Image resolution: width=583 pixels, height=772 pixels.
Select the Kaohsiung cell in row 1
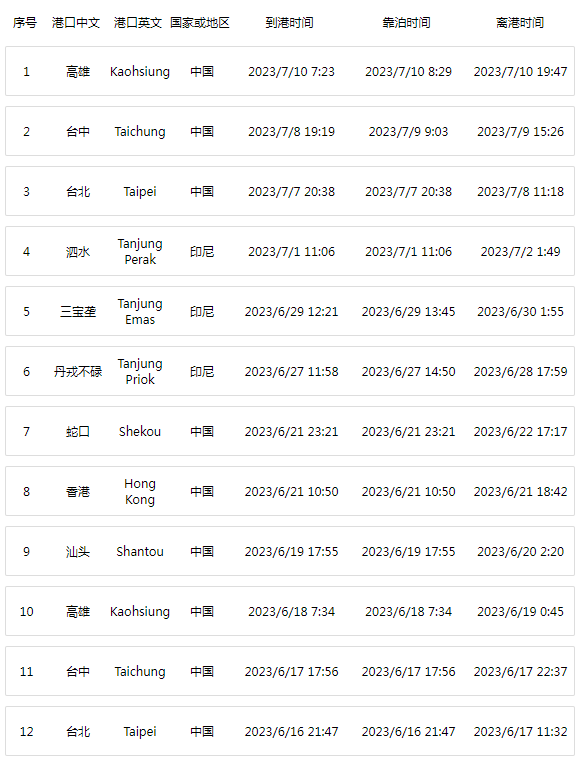click(x=140, y=72)
